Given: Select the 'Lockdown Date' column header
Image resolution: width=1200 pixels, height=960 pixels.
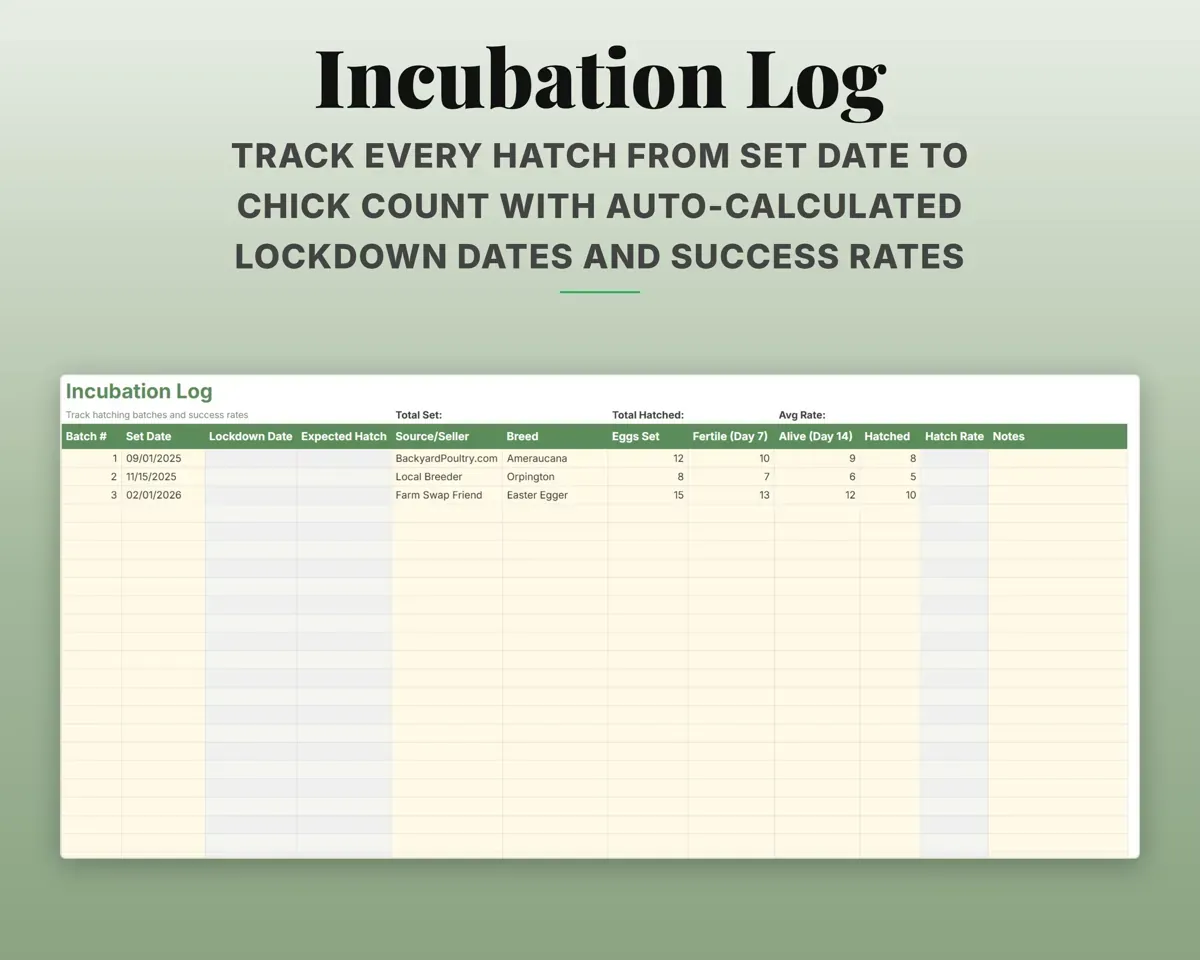Looking at the screenshot, I should point(250,436).
